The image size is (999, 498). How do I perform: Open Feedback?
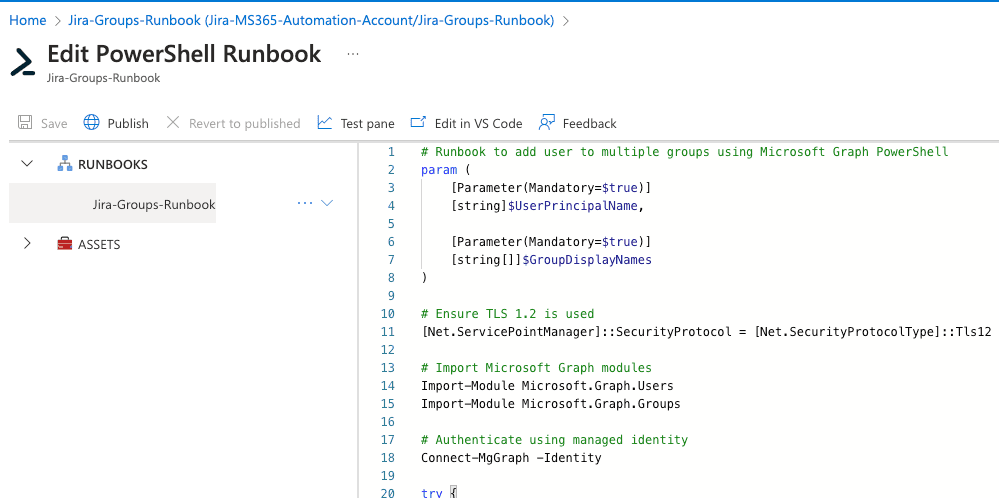[589, 124]
